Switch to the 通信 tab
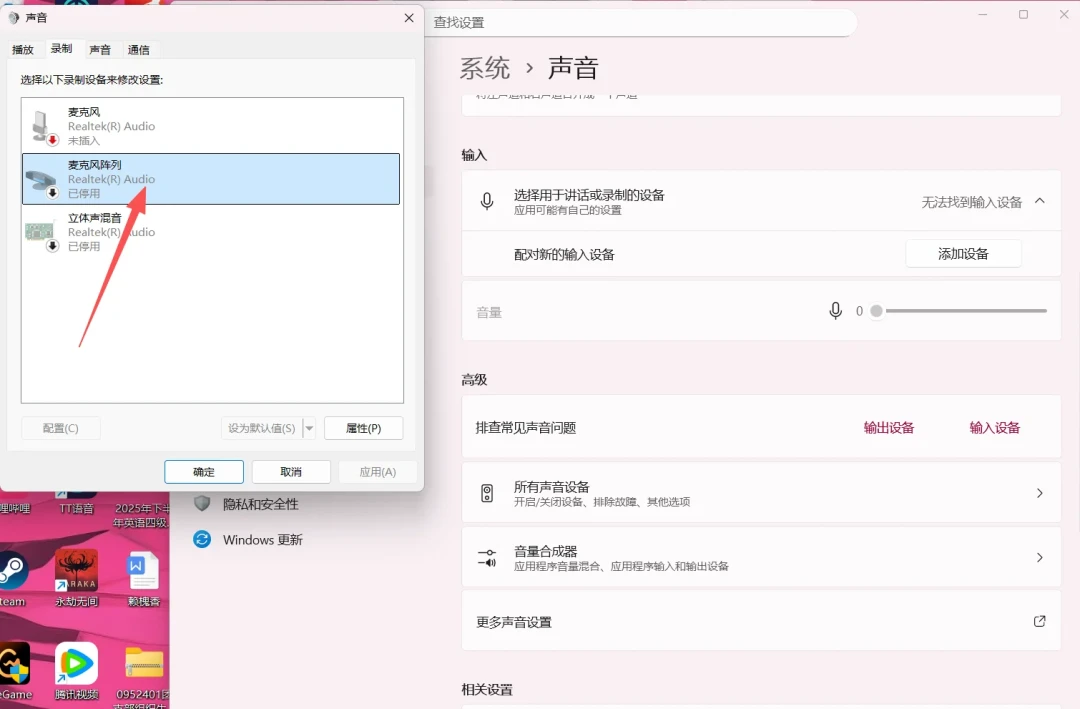The width and height of the screenshot is (1080, 709). click(138, 50)
